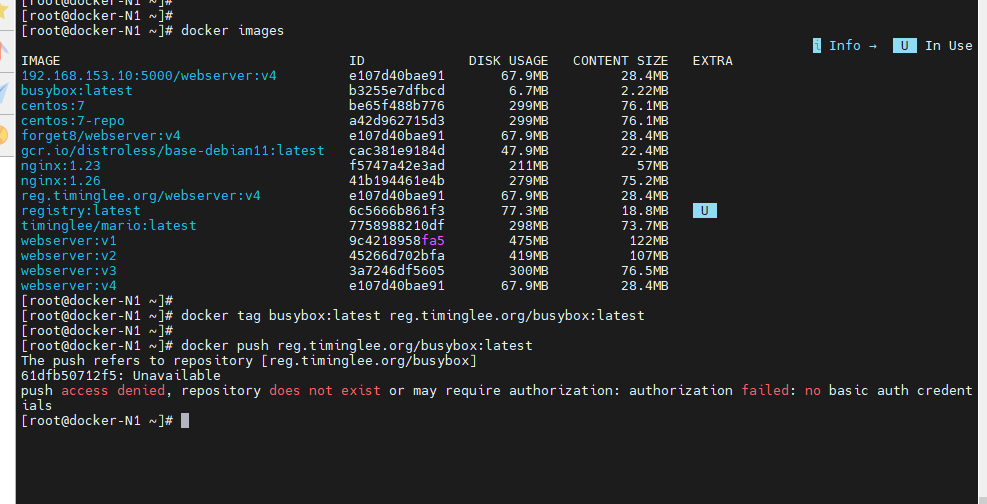This screenshot has height=504, width=987.
Task: Click the 73.7MB content size value
Action: [x=645, y=225]
